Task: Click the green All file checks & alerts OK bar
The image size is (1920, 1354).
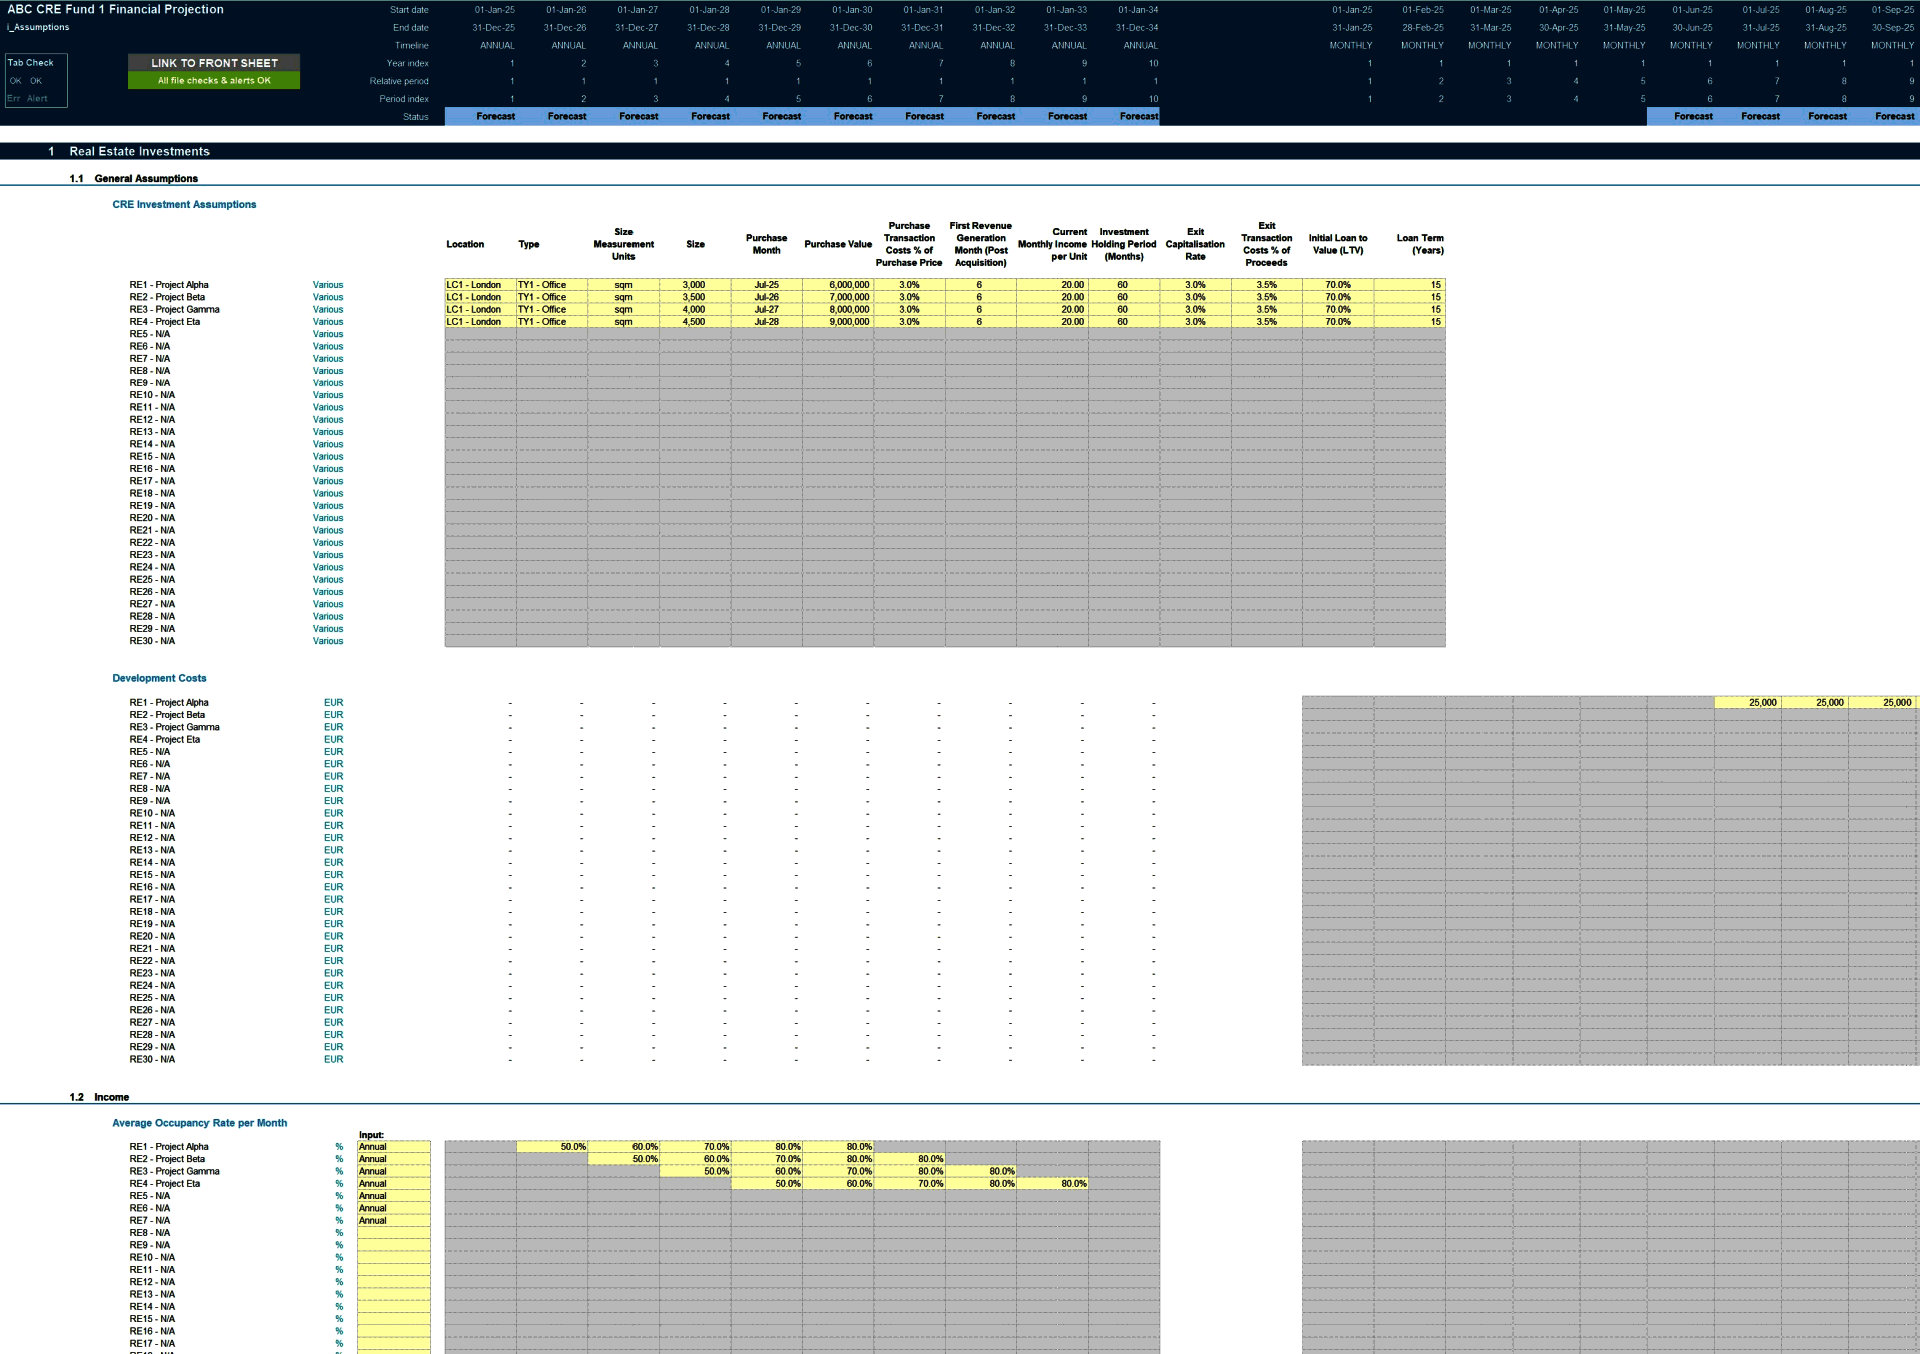Action: click(213, 79)
